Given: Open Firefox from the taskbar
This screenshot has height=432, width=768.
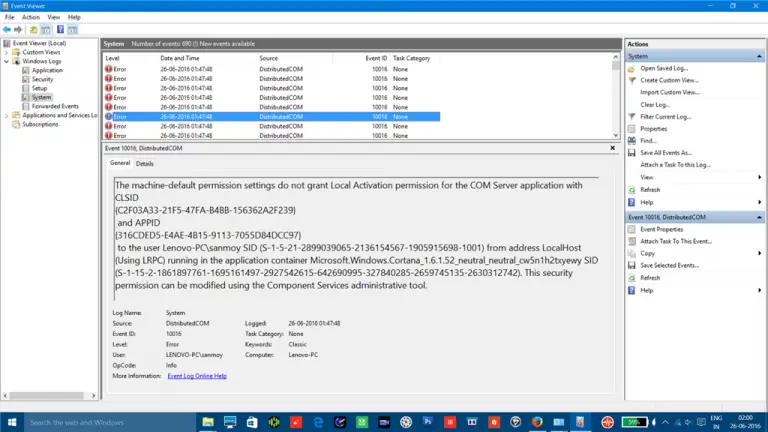Looking at the screenshot, I should click(x=537, y=422).
